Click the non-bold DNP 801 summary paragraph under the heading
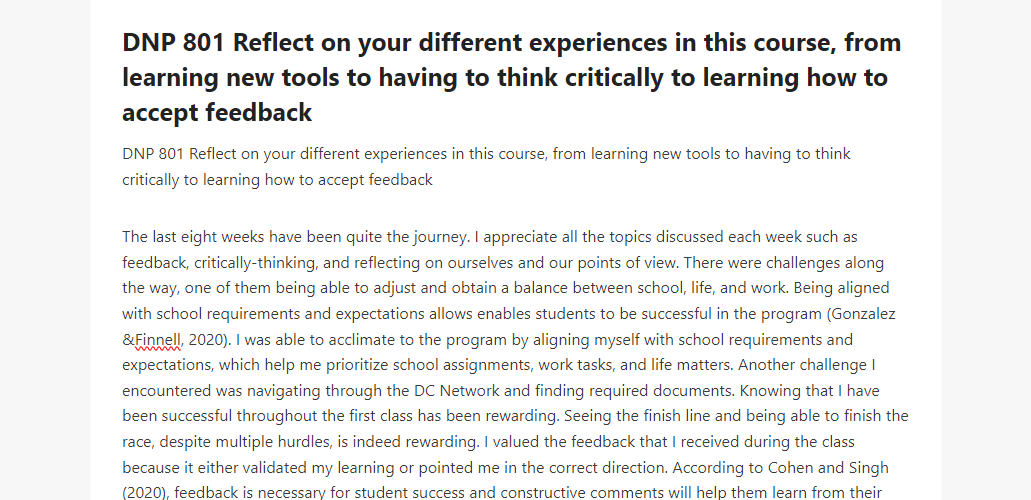 [487, 166]
